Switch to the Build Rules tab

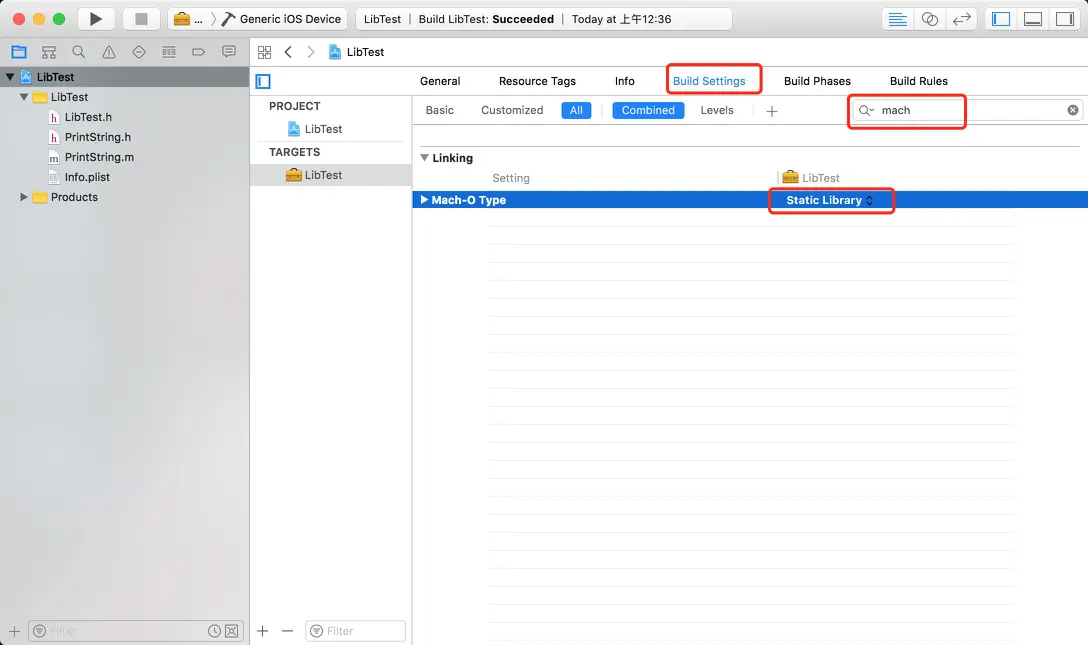[x=919, y=81]
